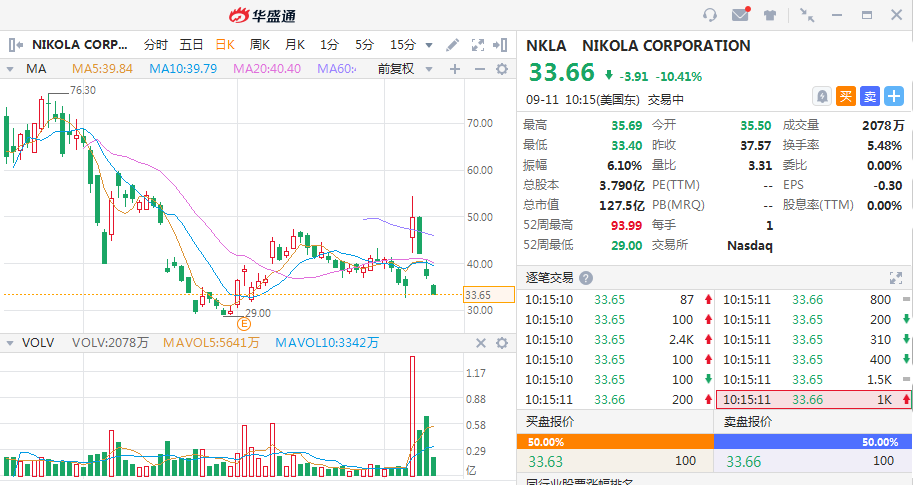913x485 pixels.
Task: Open help for tick-by-tick trades
Action: [x=586, y=278]
